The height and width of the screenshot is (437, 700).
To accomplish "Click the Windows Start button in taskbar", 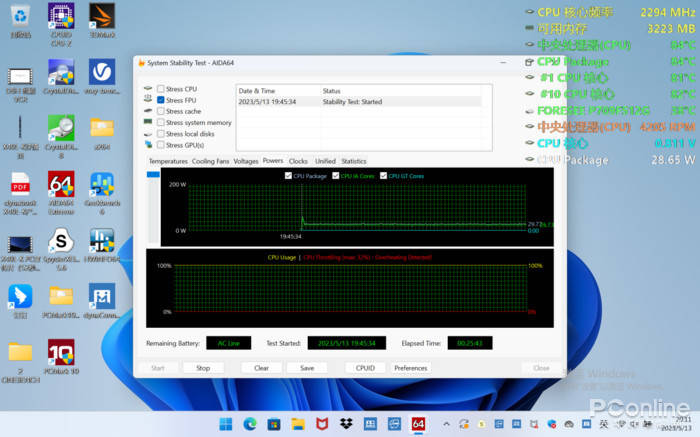I will click(x=227, y=424).
